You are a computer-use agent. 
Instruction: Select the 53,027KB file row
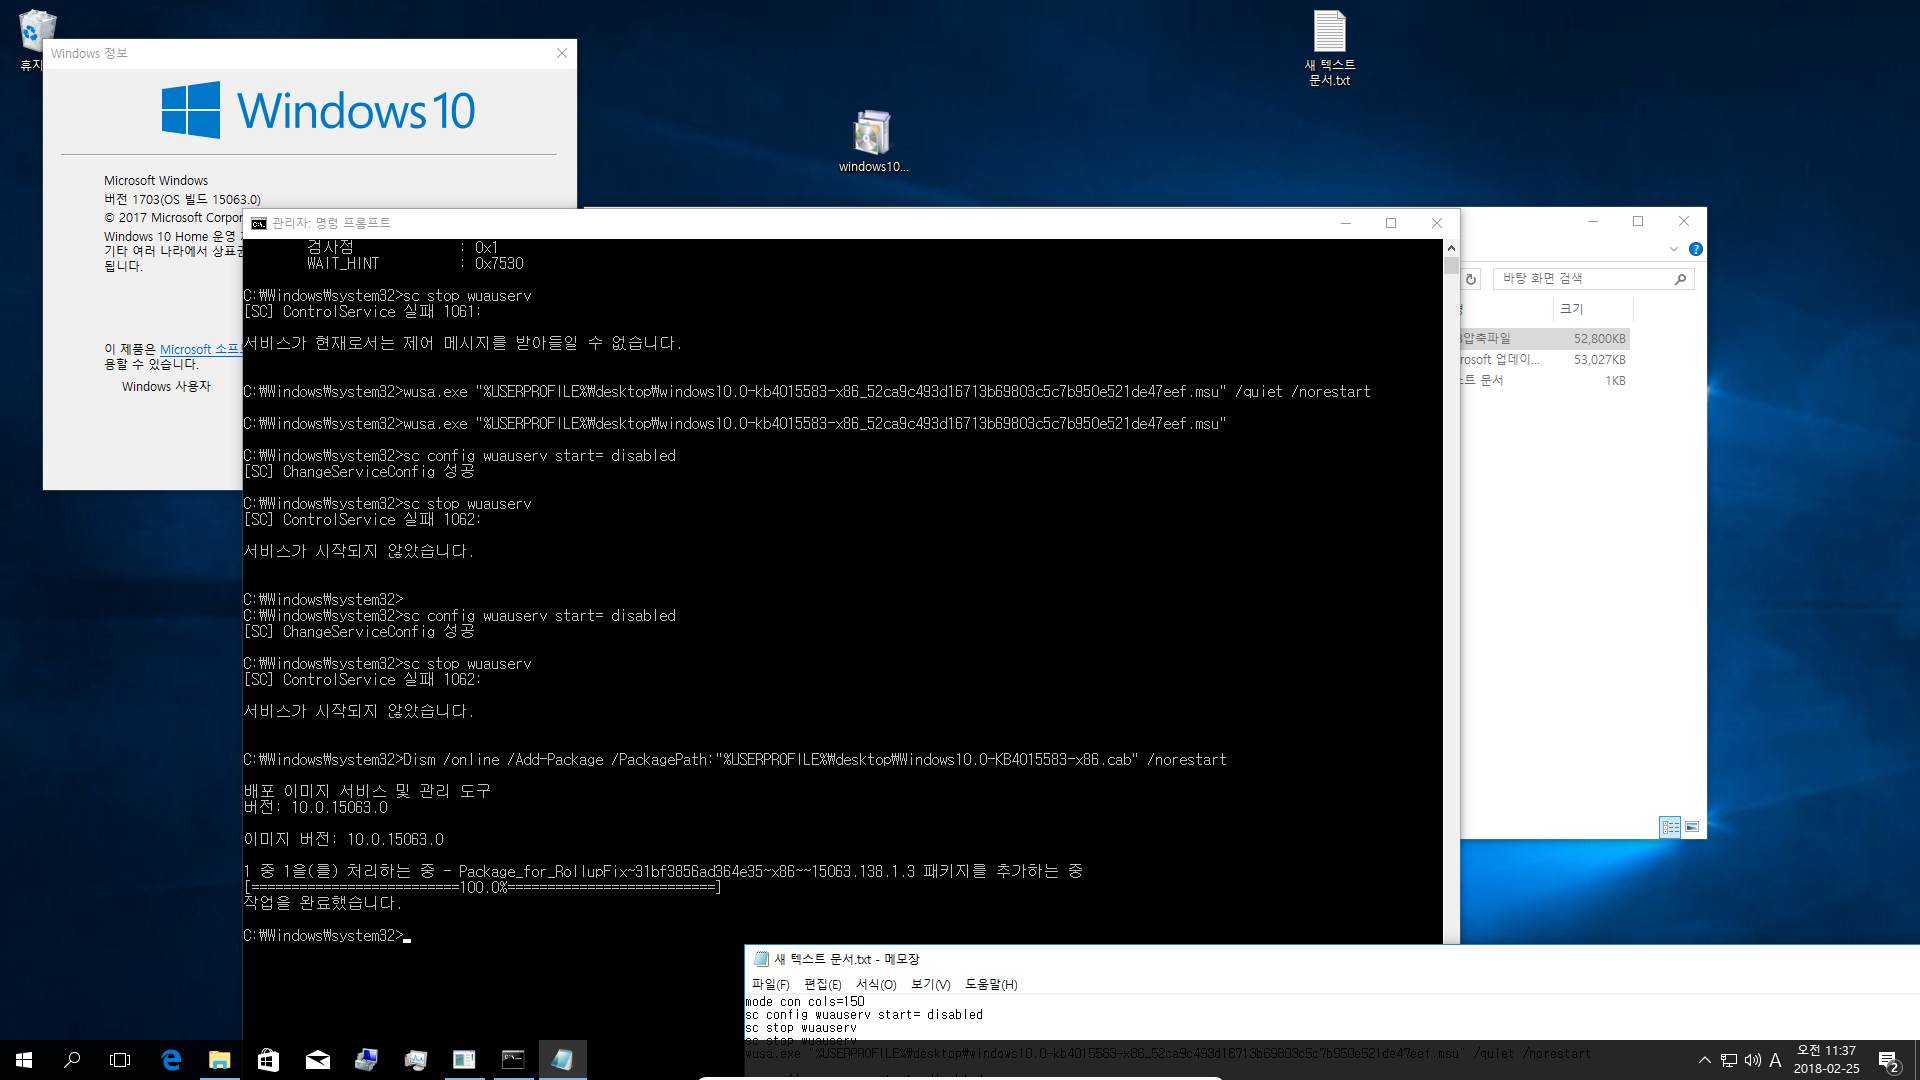(x=1545, y=360)
